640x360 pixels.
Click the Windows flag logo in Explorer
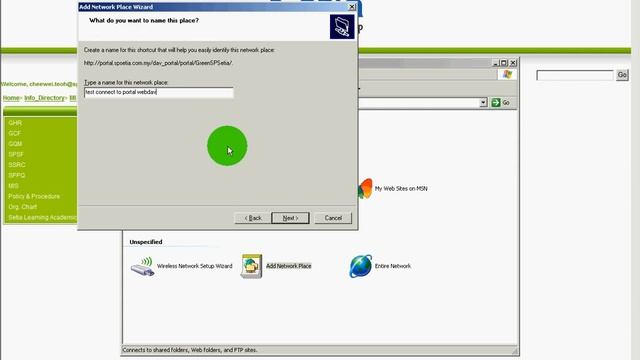pos(507,74)
